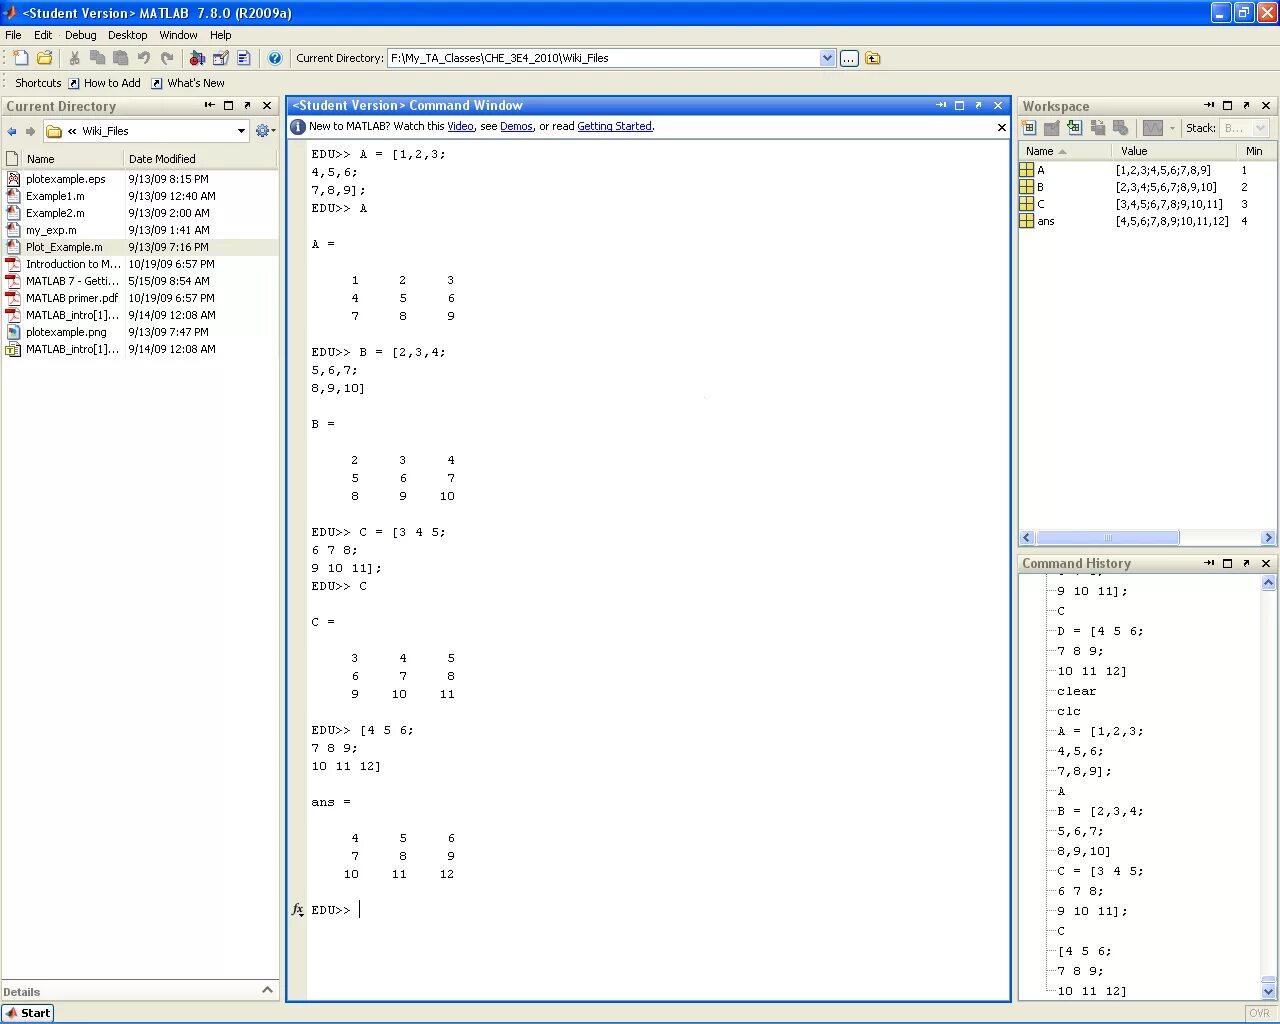
Task: Click the Undo arrow in main toolbar
Action: 144,58
